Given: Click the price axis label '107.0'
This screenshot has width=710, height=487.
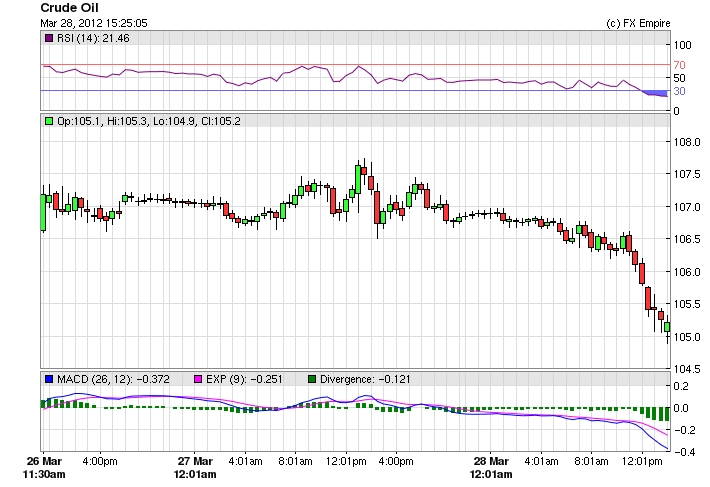Looking at the screenshot, I should pyautogui.click(x=687, y=207).
